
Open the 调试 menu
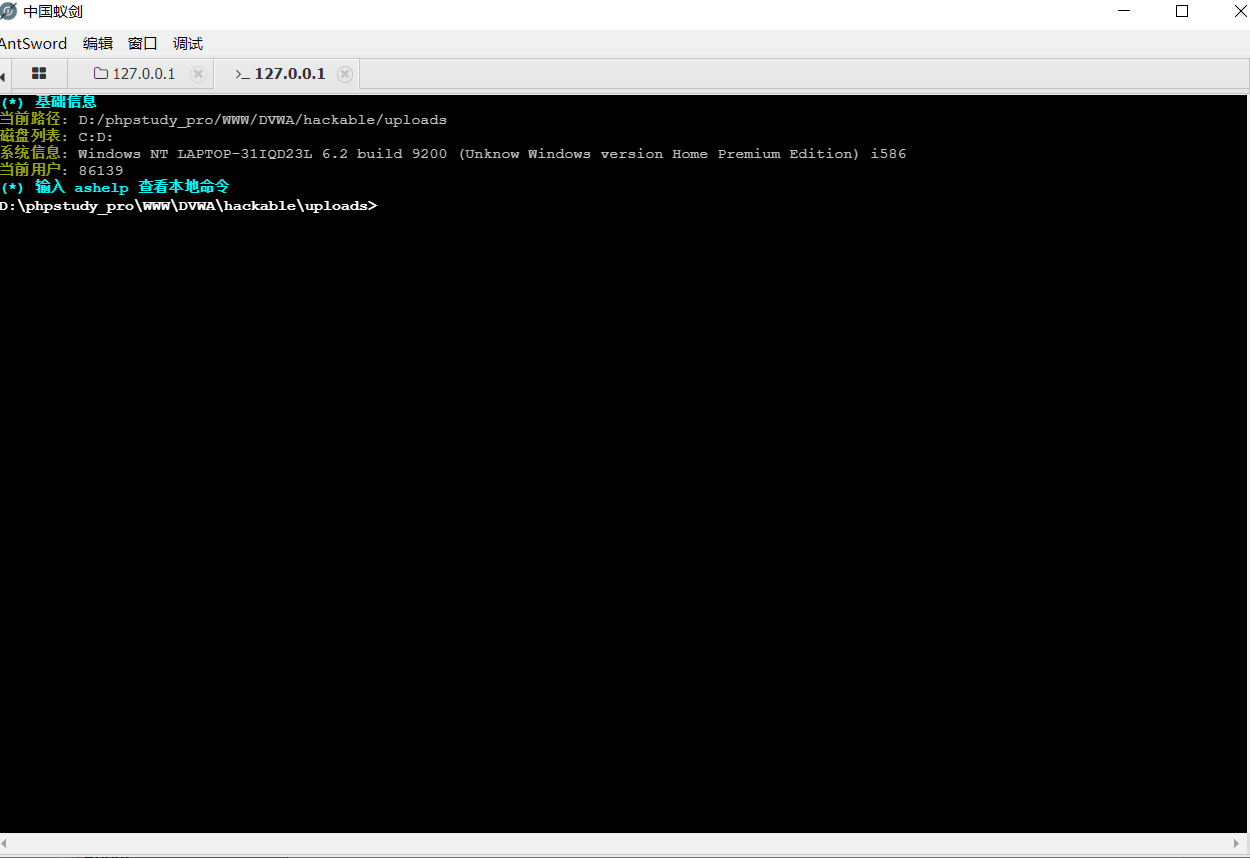click(188, 43)
